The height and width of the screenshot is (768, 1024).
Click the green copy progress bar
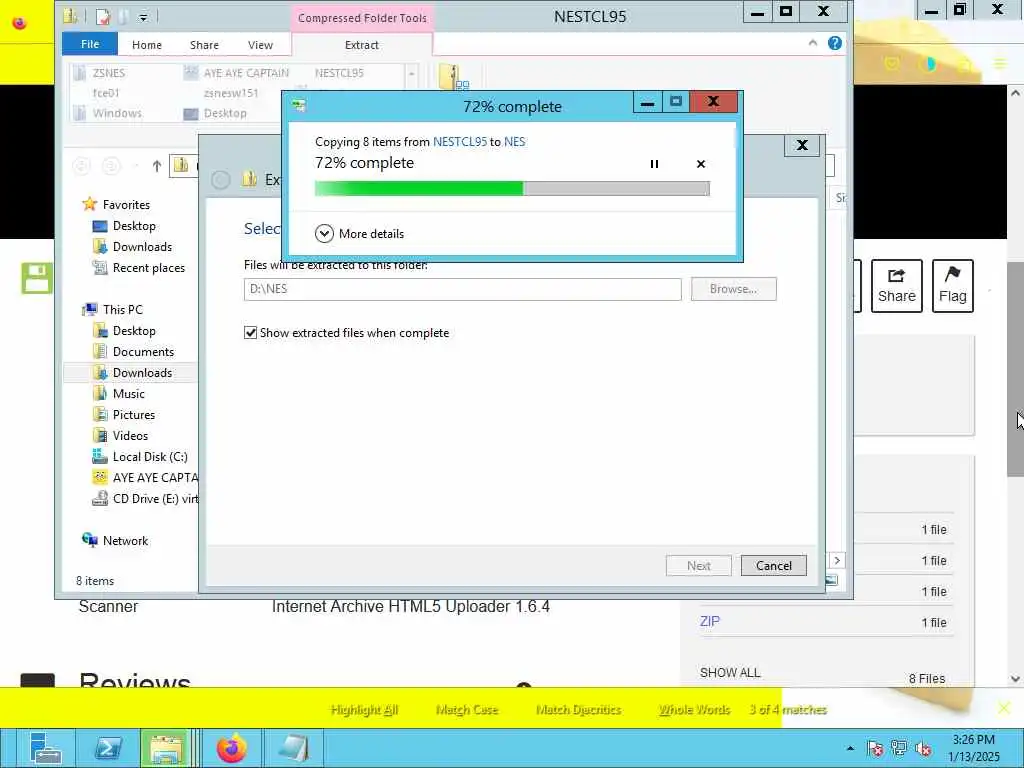click(x=512, y=189)
